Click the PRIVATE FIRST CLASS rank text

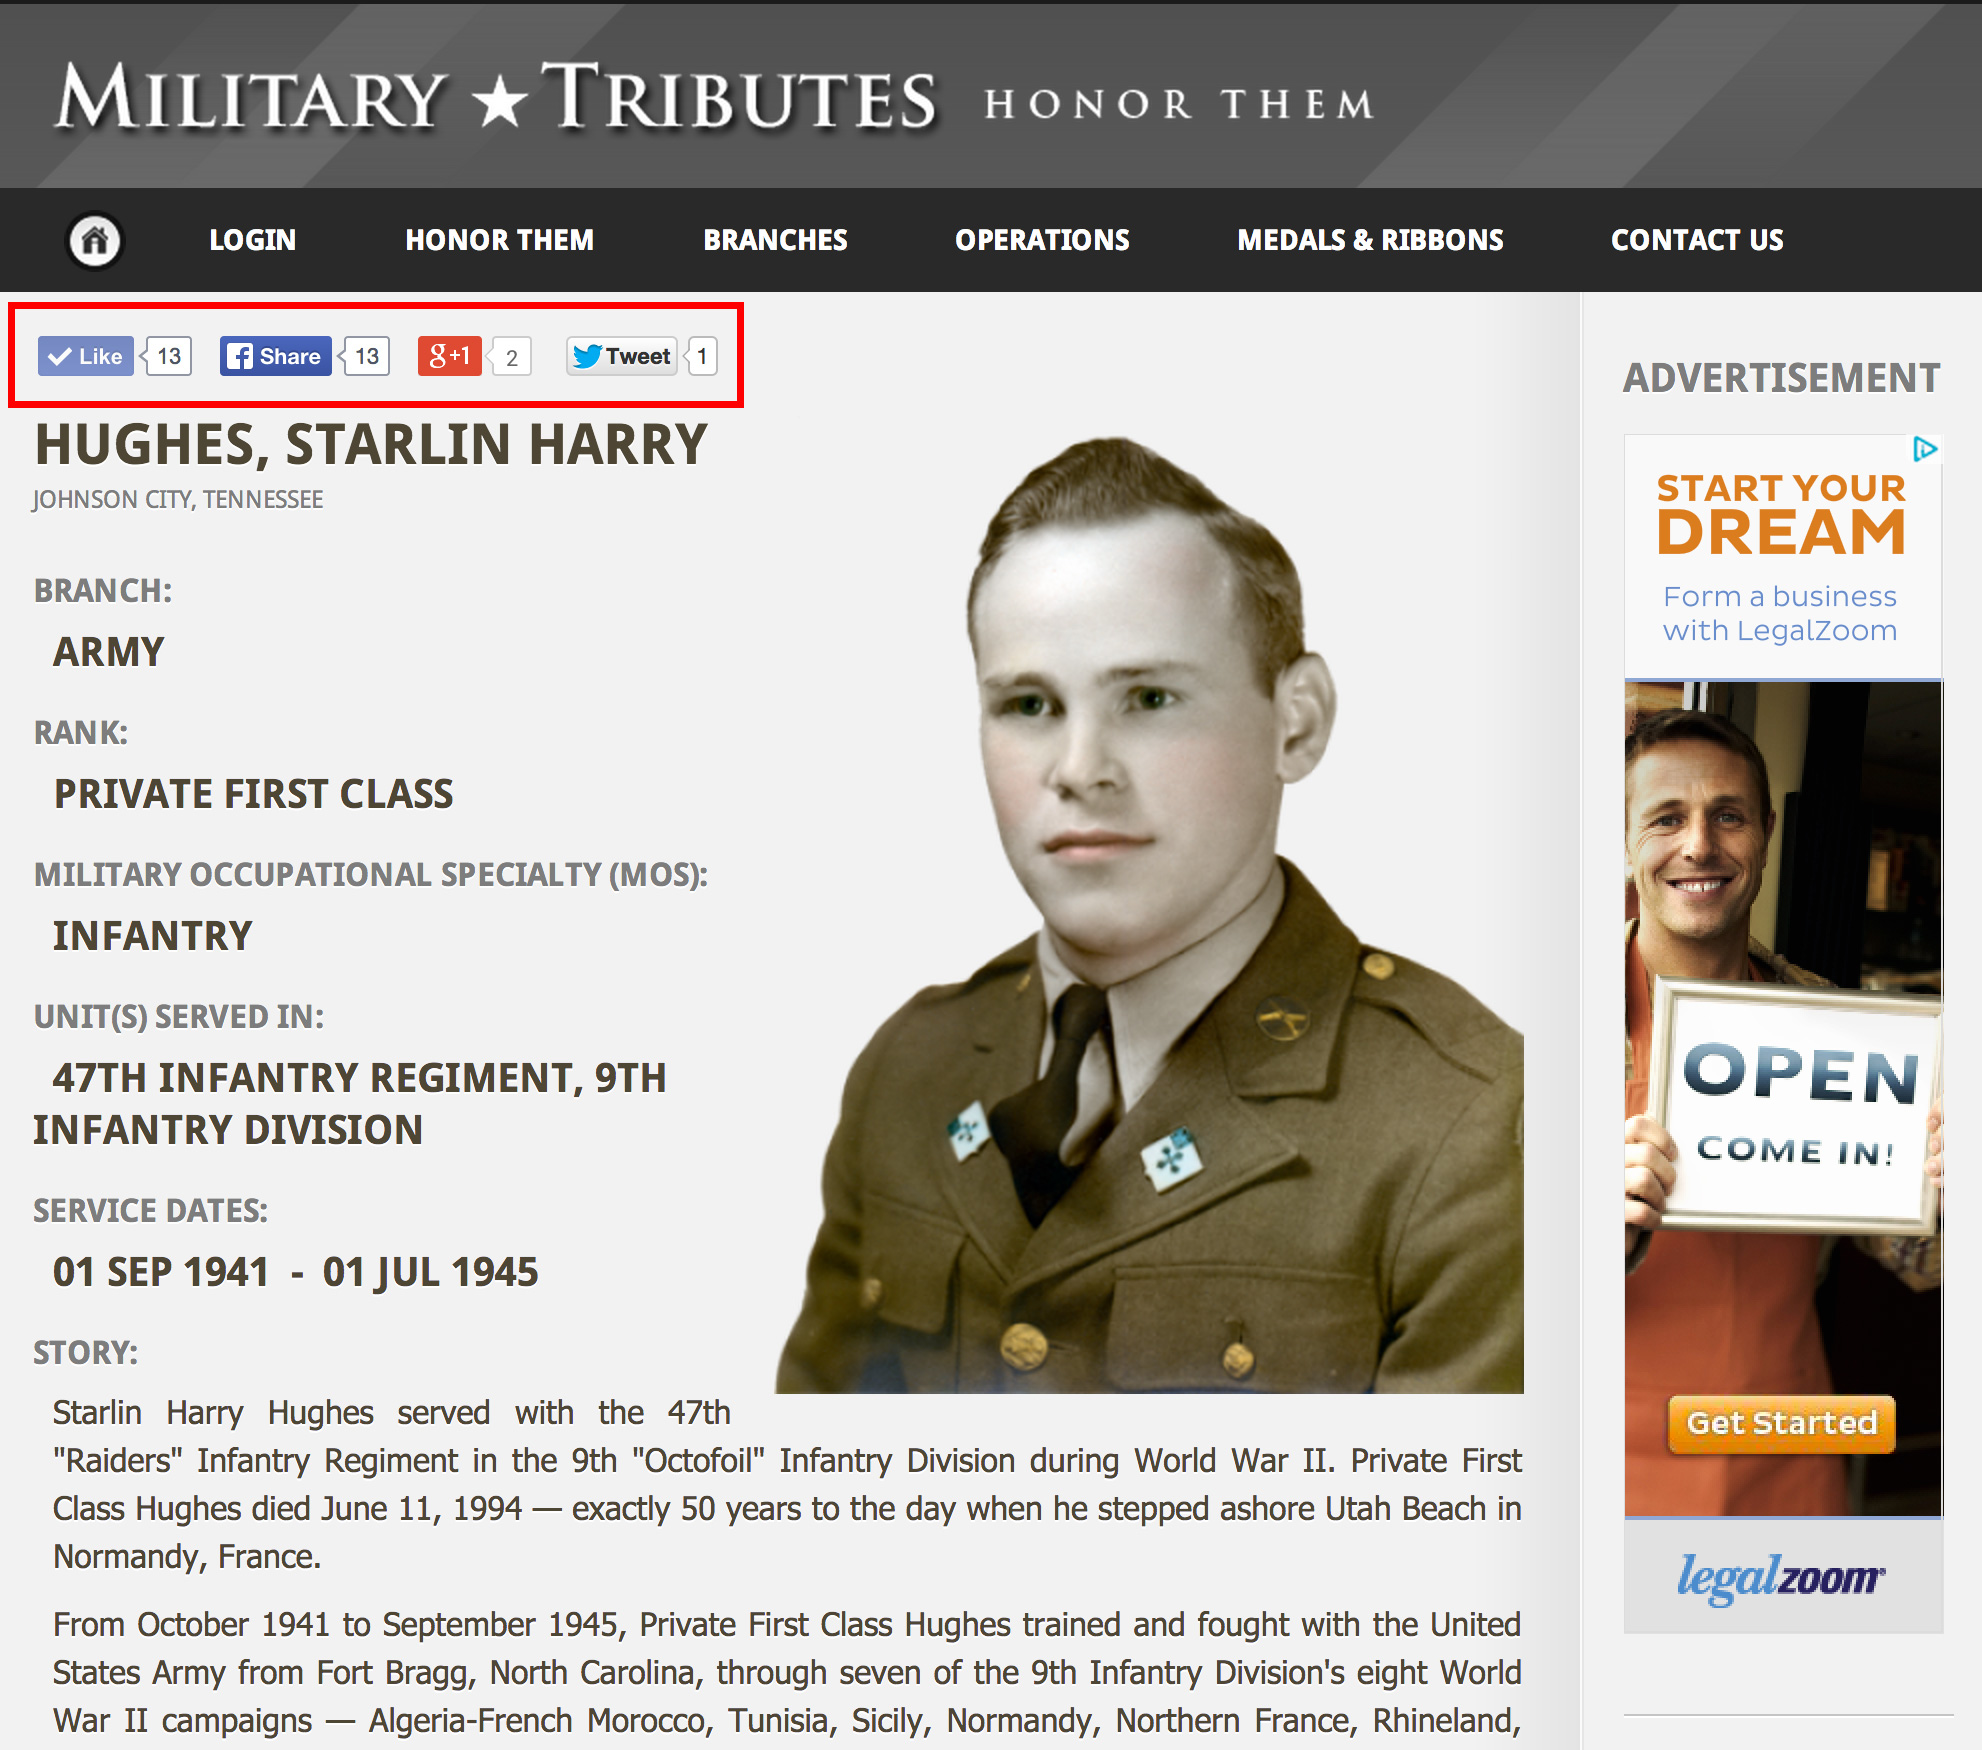point(253,794)
